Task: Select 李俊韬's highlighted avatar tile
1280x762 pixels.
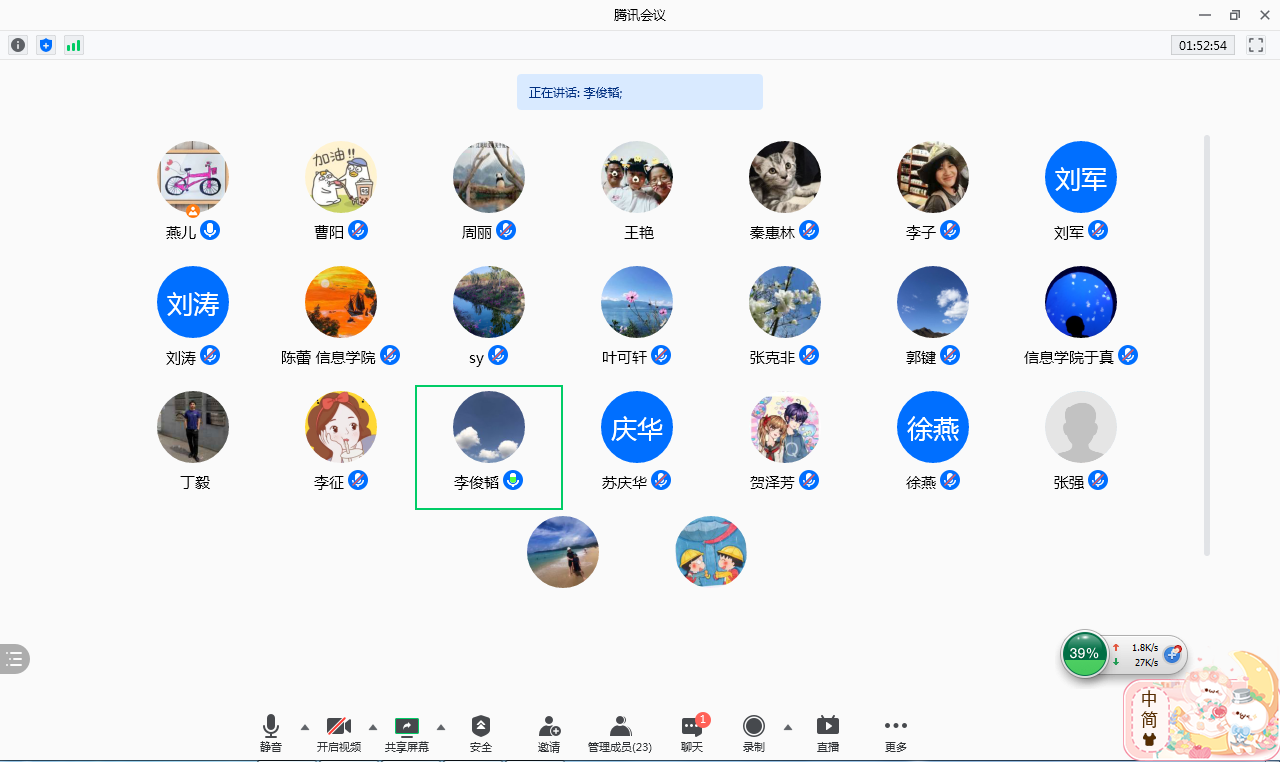Action: (489, 446)
